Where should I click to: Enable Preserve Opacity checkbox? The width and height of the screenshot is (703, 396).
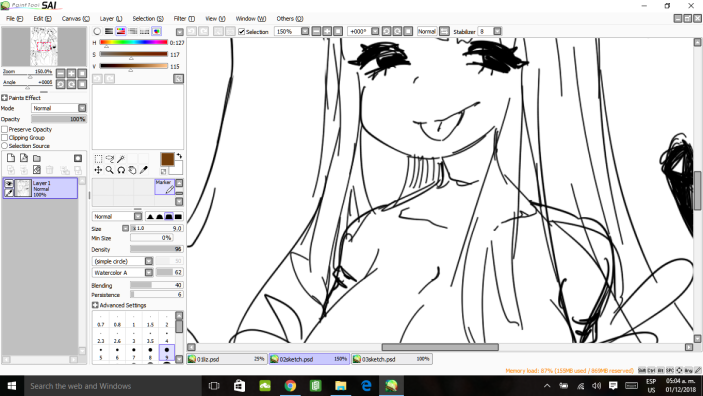[x=4, y=130]
